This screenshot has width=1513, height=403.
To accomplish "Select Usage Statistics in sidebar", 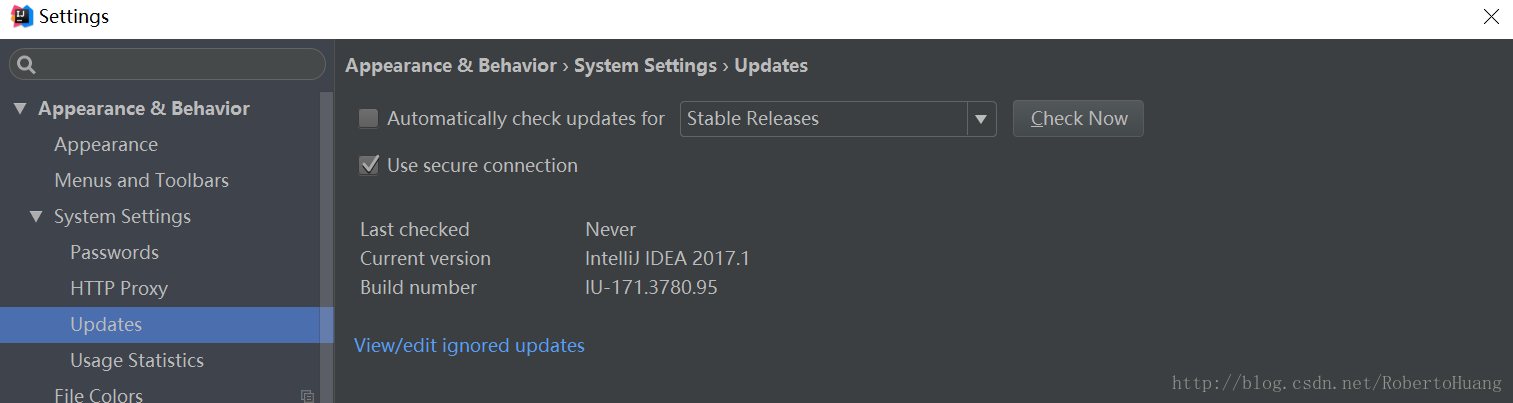I will click(x=136, y=361).
